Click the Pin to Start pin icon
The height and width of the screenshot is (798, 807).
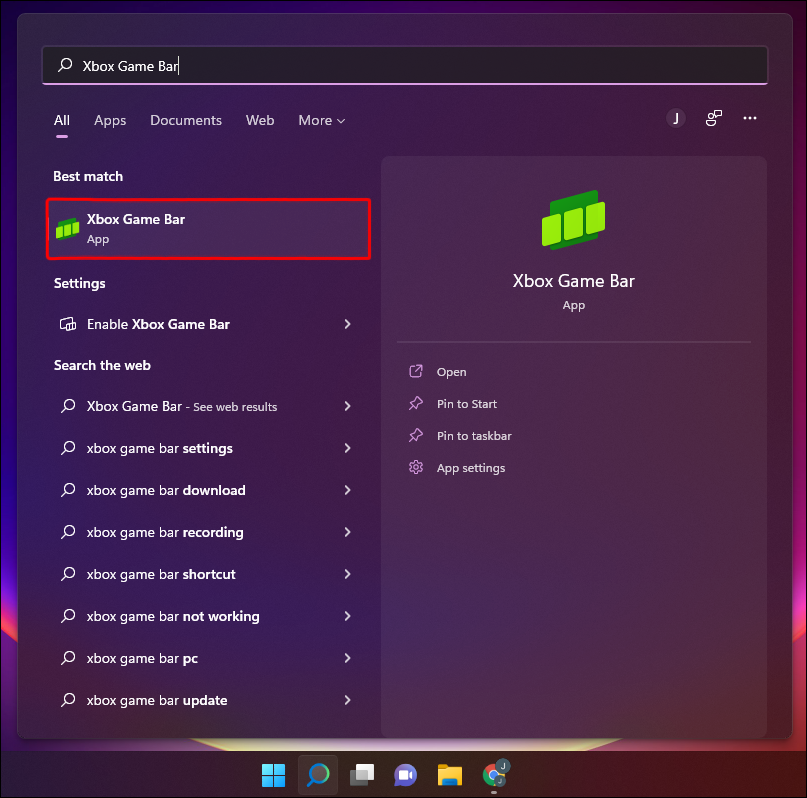tap(416, 403)
